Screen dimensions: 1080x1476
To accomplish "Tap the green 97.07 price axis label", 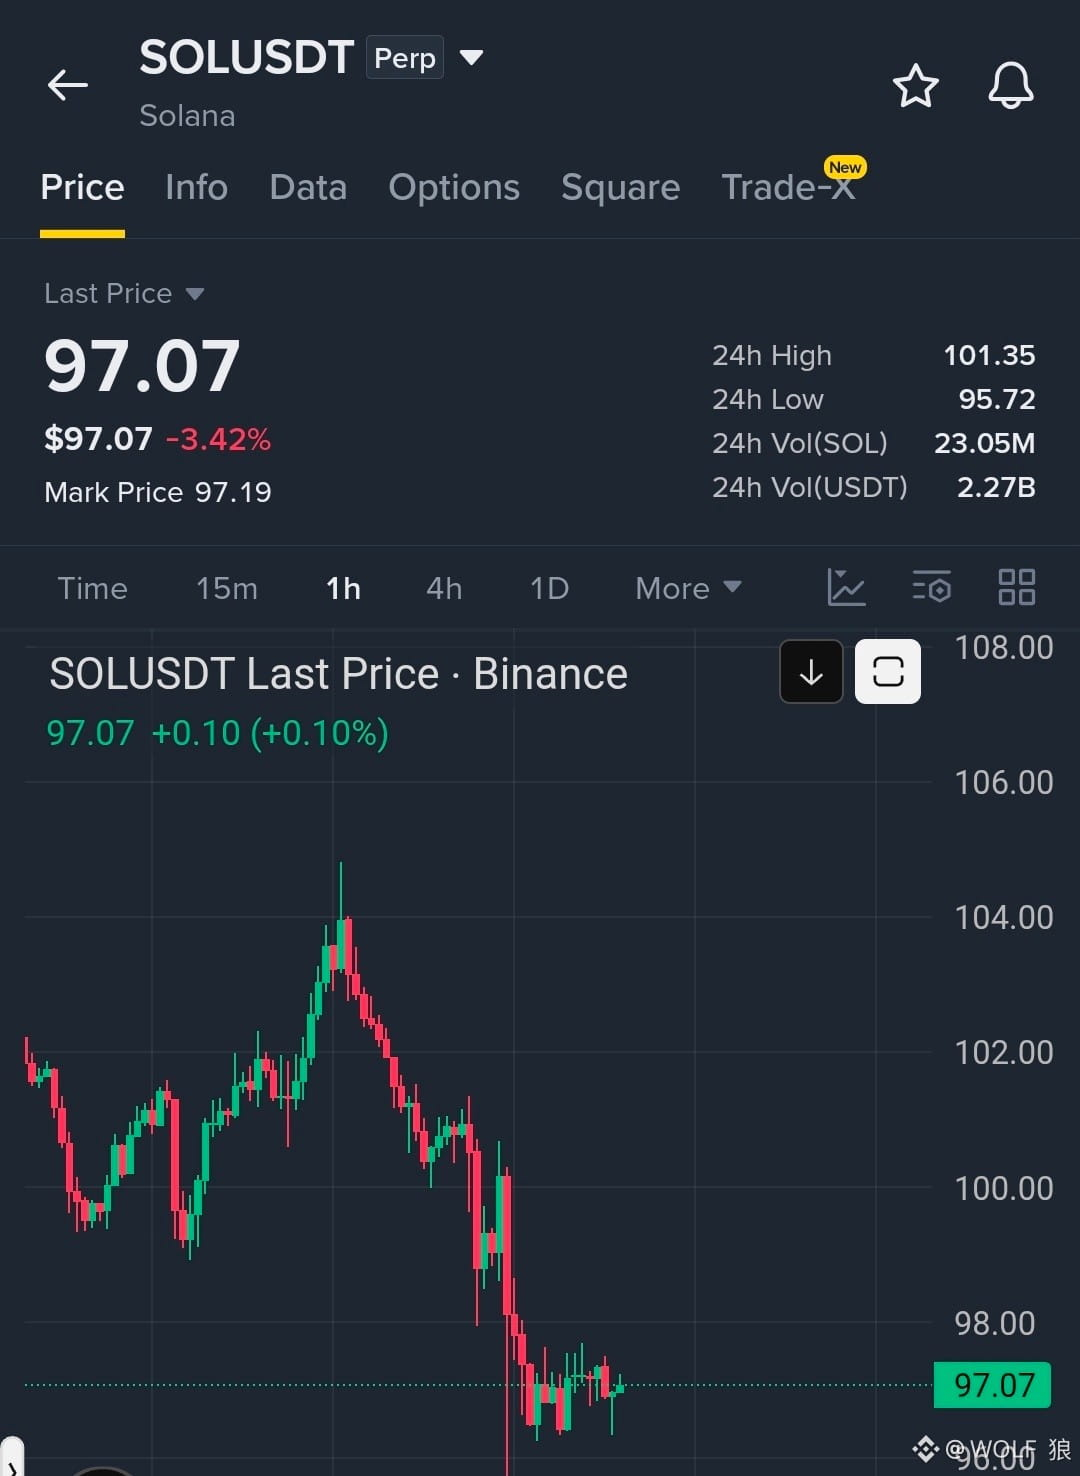I will point(992,1385).
